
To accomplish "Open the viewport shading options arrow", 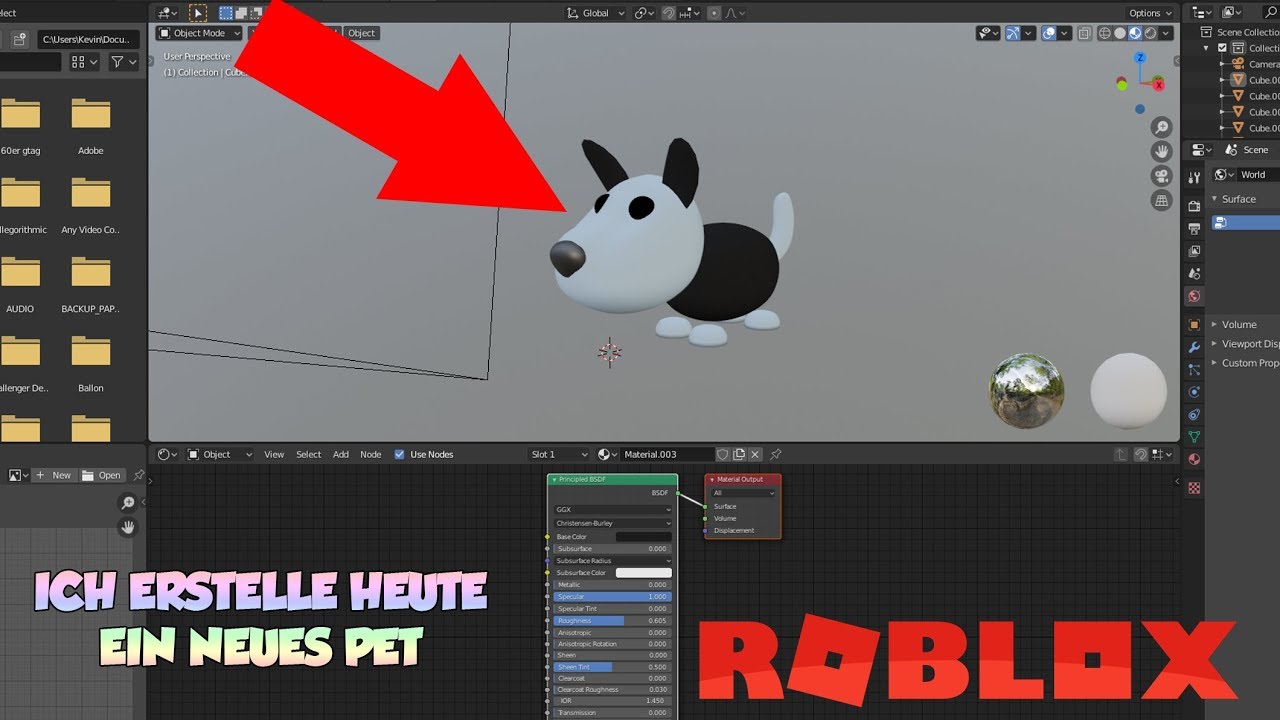I will click(1166, 33).
